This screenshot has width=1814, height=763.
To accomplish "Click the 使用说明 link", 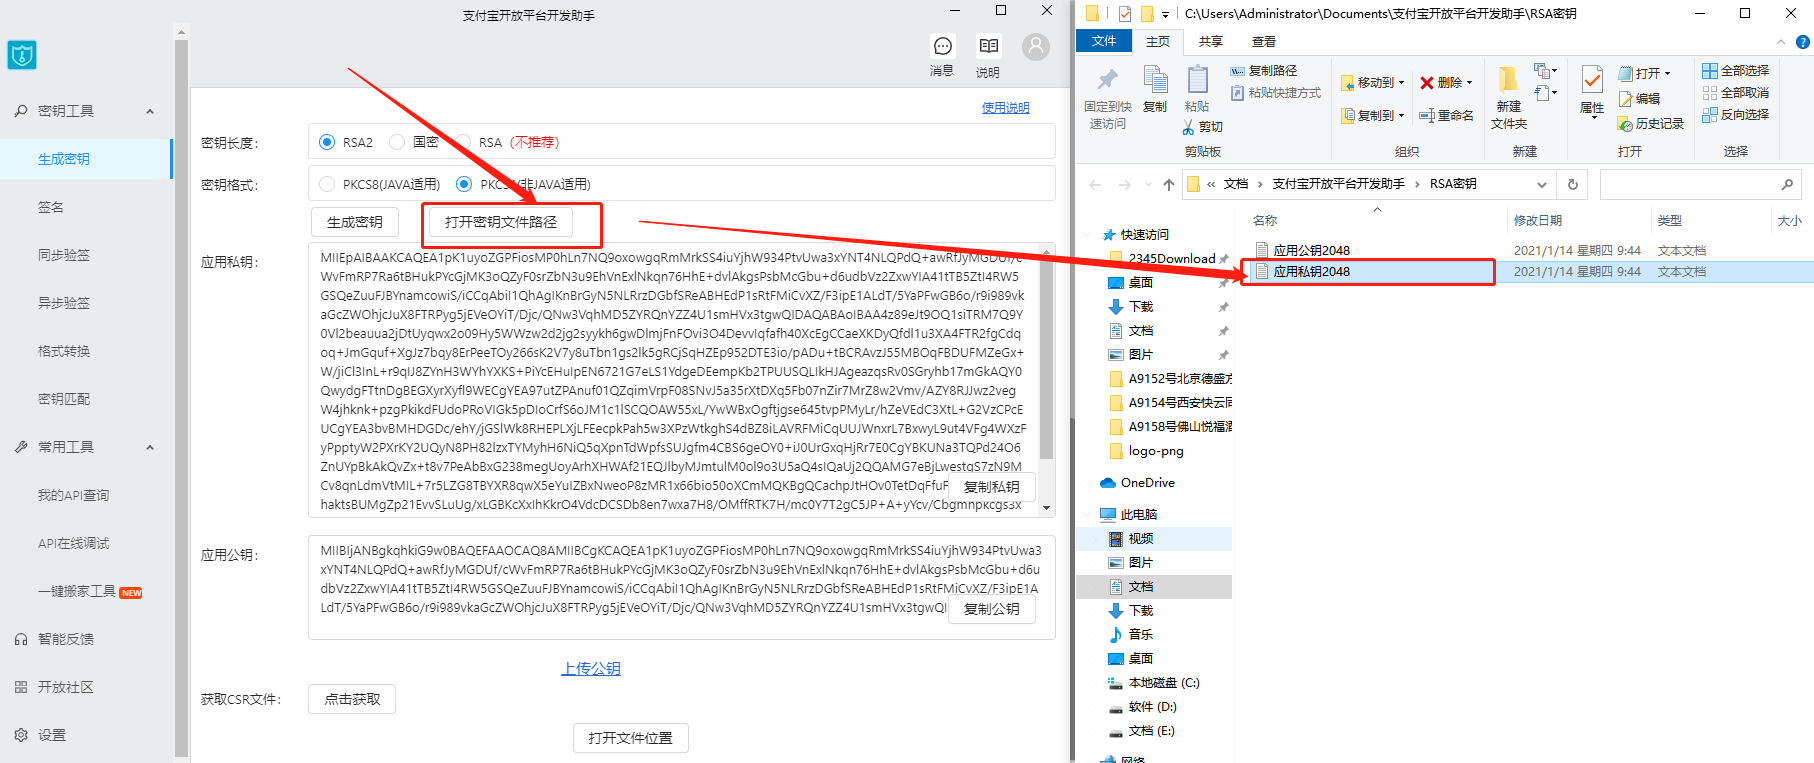I will click(1006, 108).
